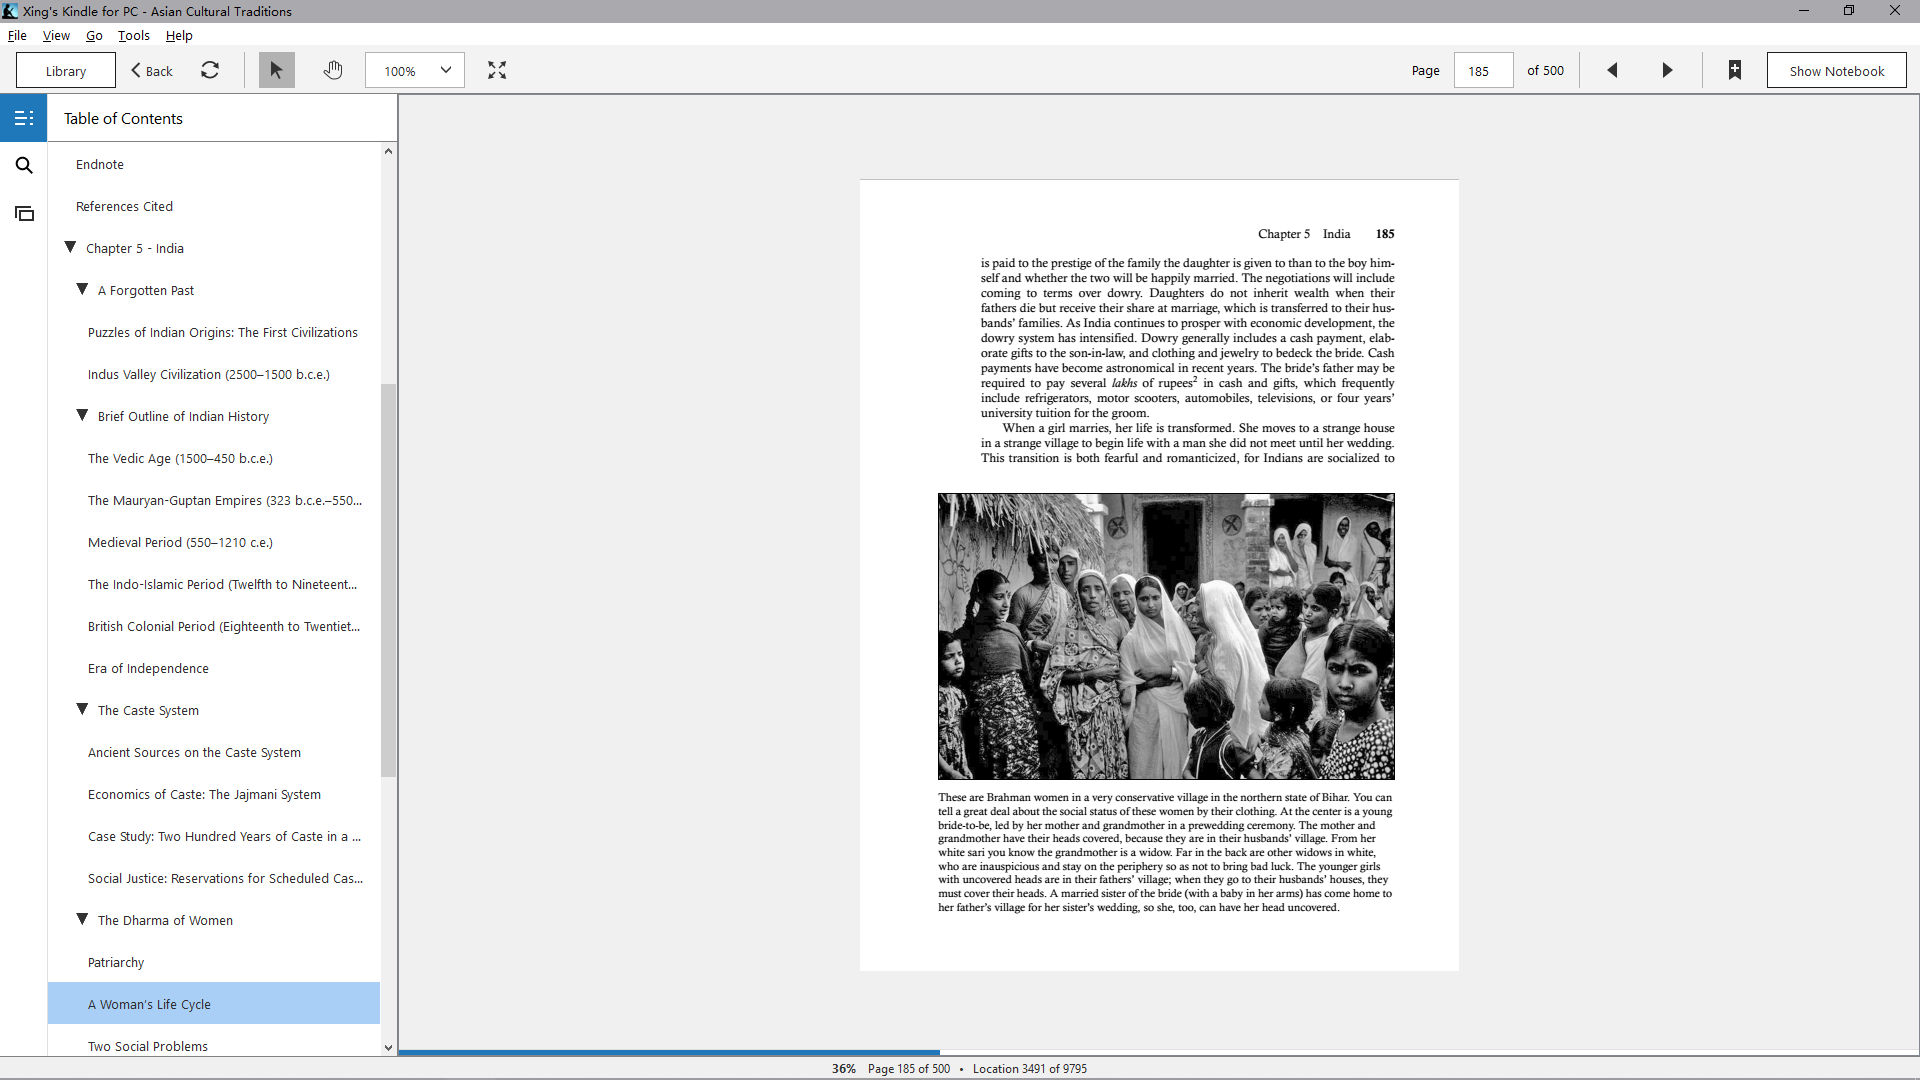Viewport: 1920px width, 1080px height.
Task: Add a bookmark to this page
Action: [1735, 70]
